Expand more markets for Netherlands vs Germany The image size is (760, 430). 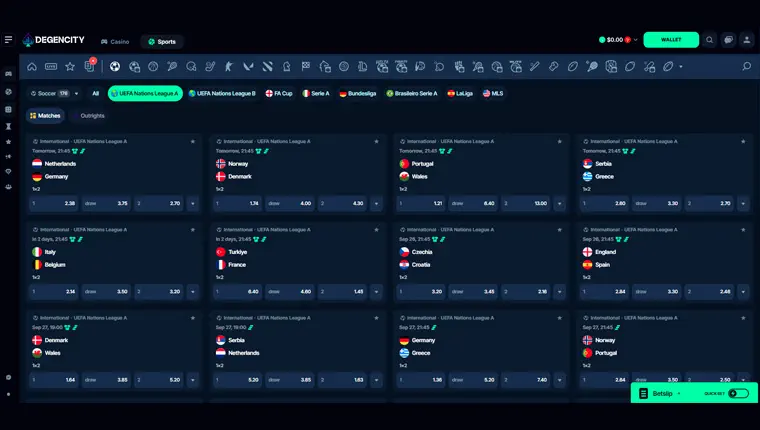193,204
